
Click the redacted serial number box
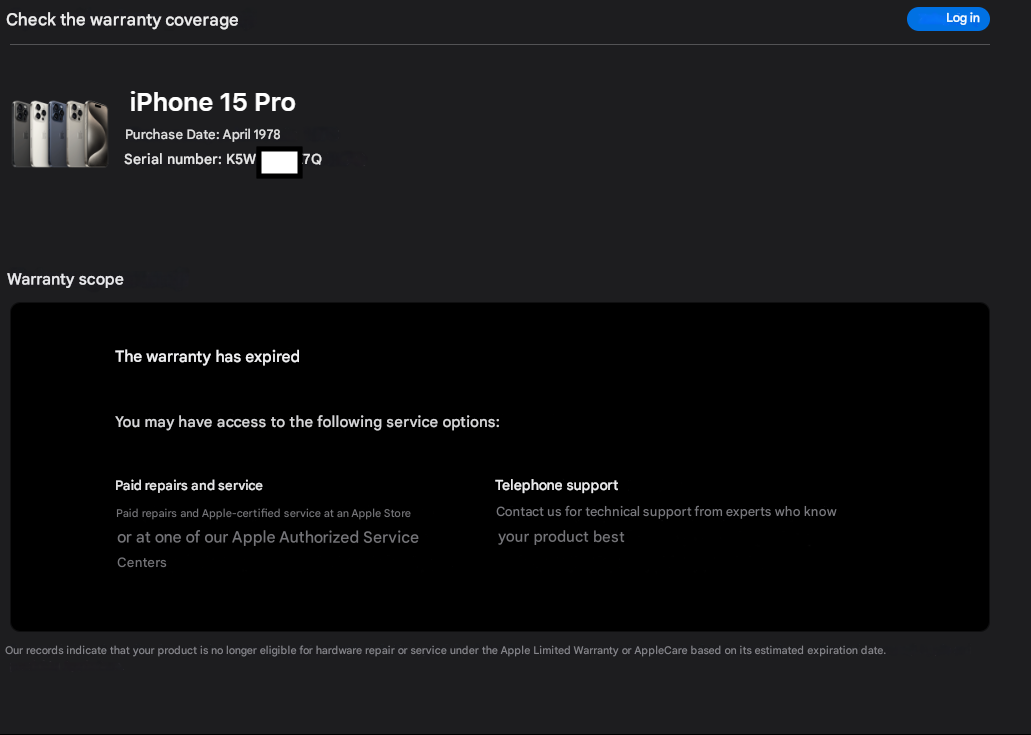click(279, 161)
